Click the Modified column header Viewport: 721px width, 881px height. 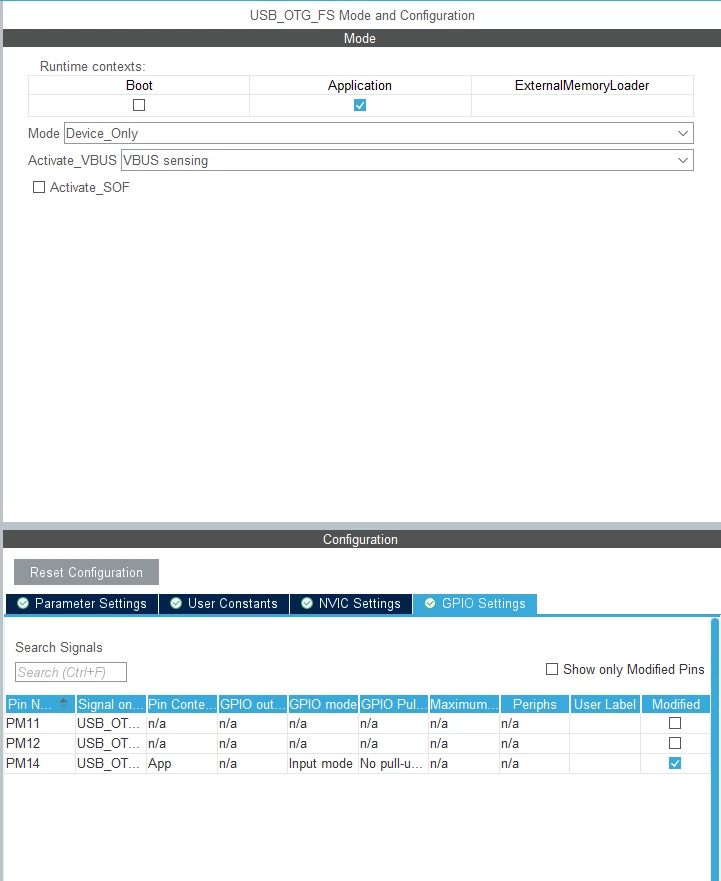click(x=675, y=704)
